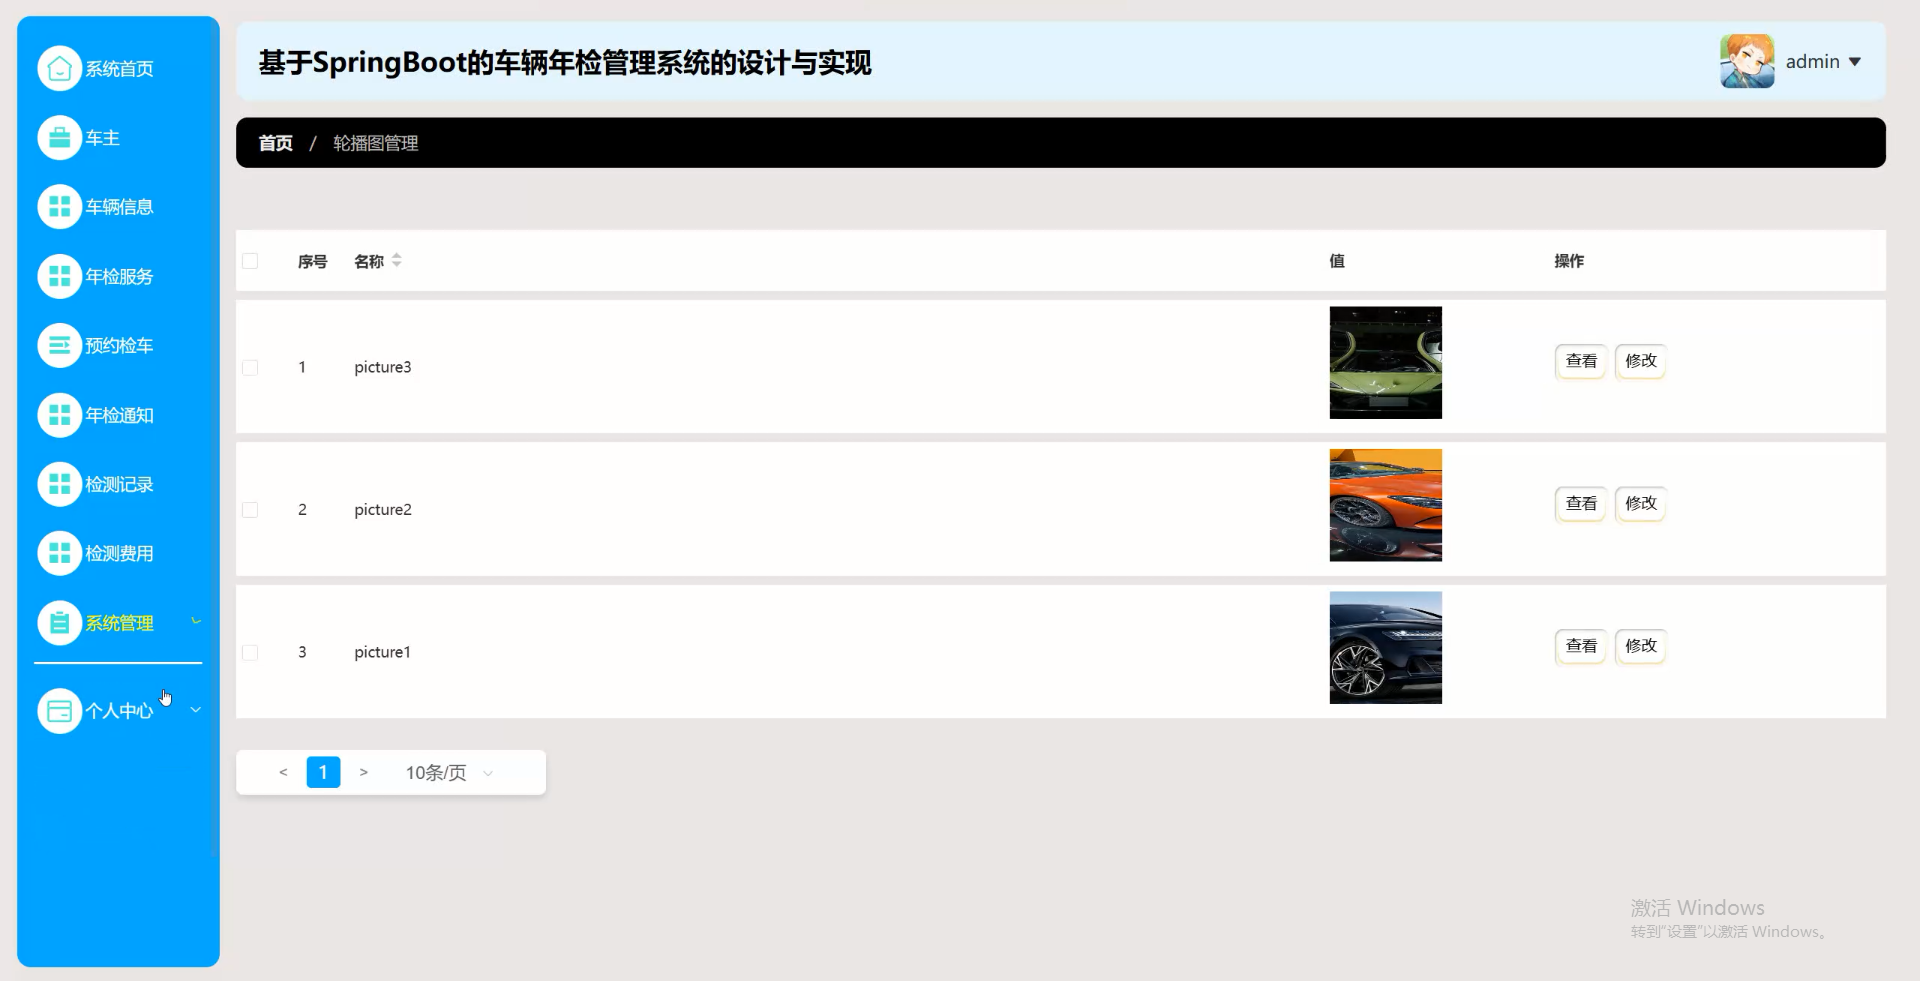1920x981 pixels.
Task: Toggle the select-all checkbox in table header
Action: pos(250,261)
